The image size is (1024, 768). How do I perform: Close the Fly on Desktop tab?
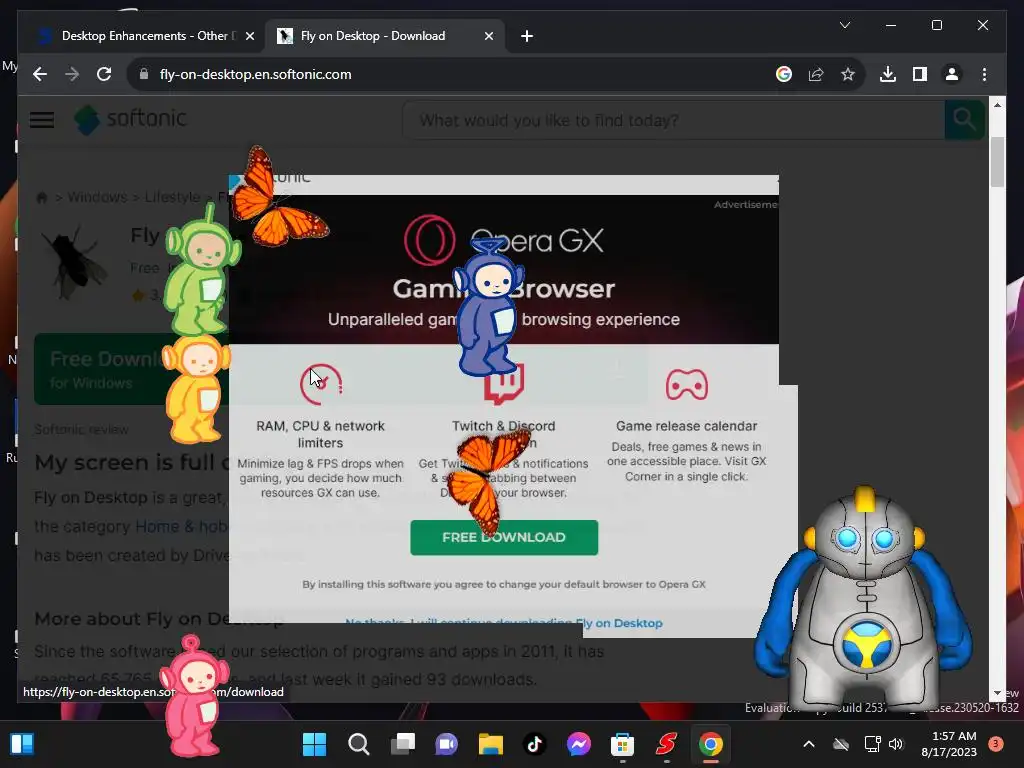point(488,36)
